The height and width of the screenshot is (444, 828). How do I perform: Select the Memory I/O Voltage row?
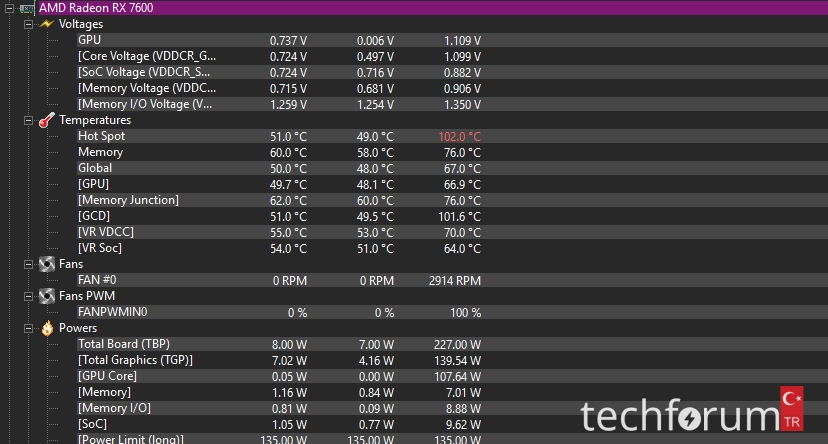point(452,104)
